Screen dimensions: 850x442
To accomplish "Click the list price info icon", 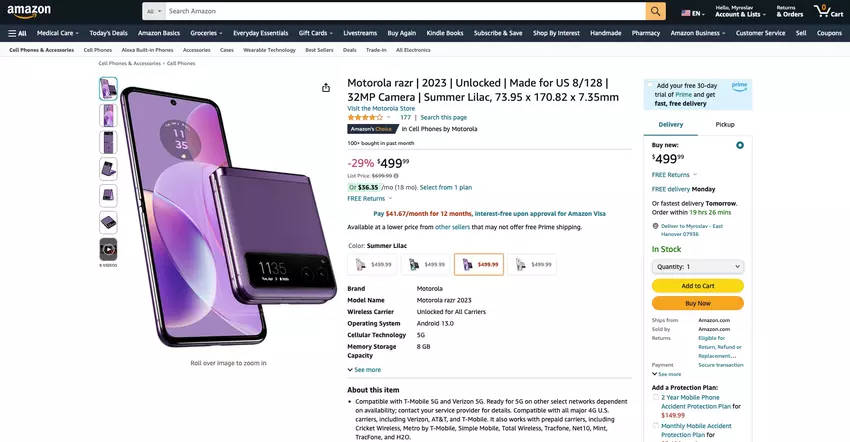I will click(x=396, y=175).
